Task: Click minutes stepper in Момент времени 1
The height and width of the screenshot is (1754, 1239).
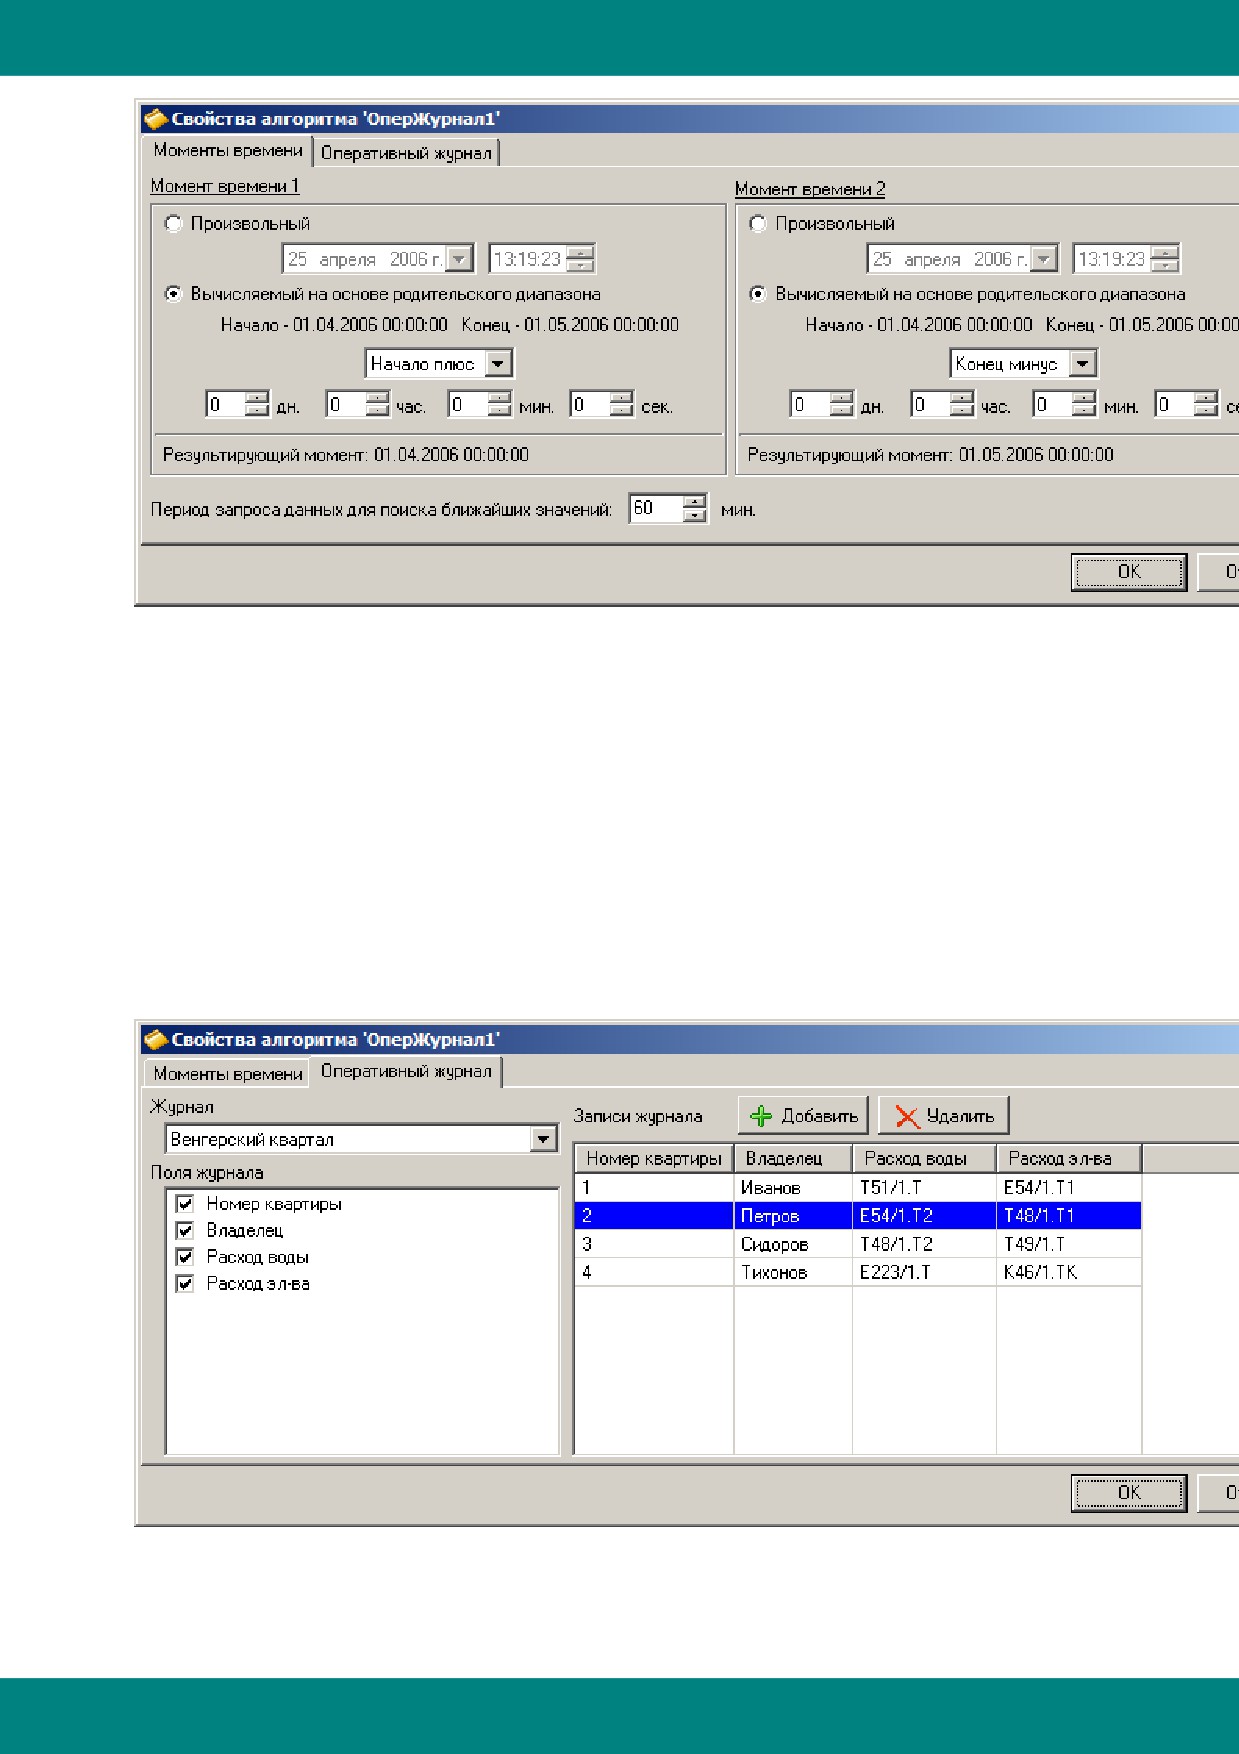Action: [x=499, y=404]
